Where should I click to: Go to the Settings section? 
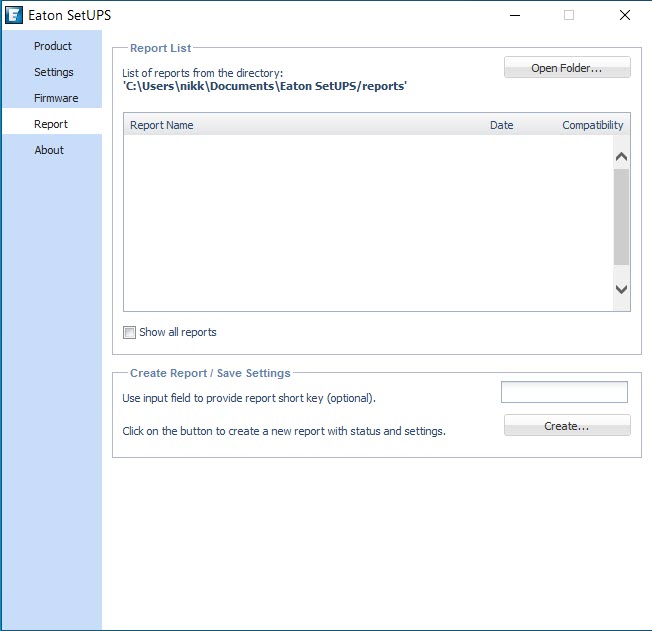coord(52,72)
